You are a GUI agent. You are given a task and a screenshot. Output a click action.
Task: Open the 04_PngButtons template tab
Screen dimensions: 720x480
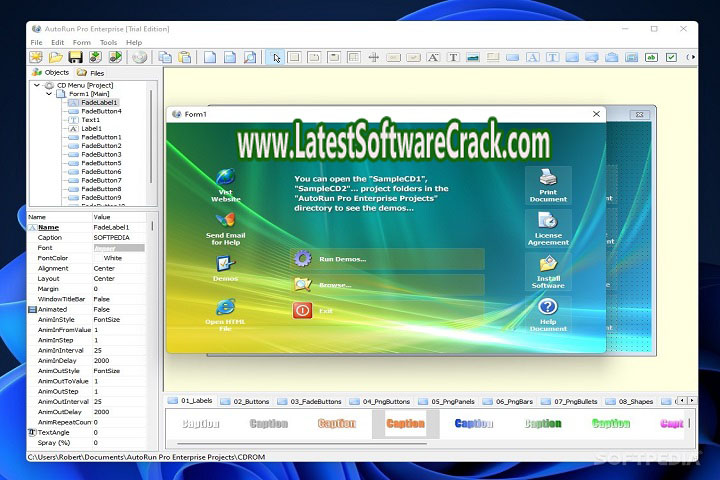tap(380, 401)
